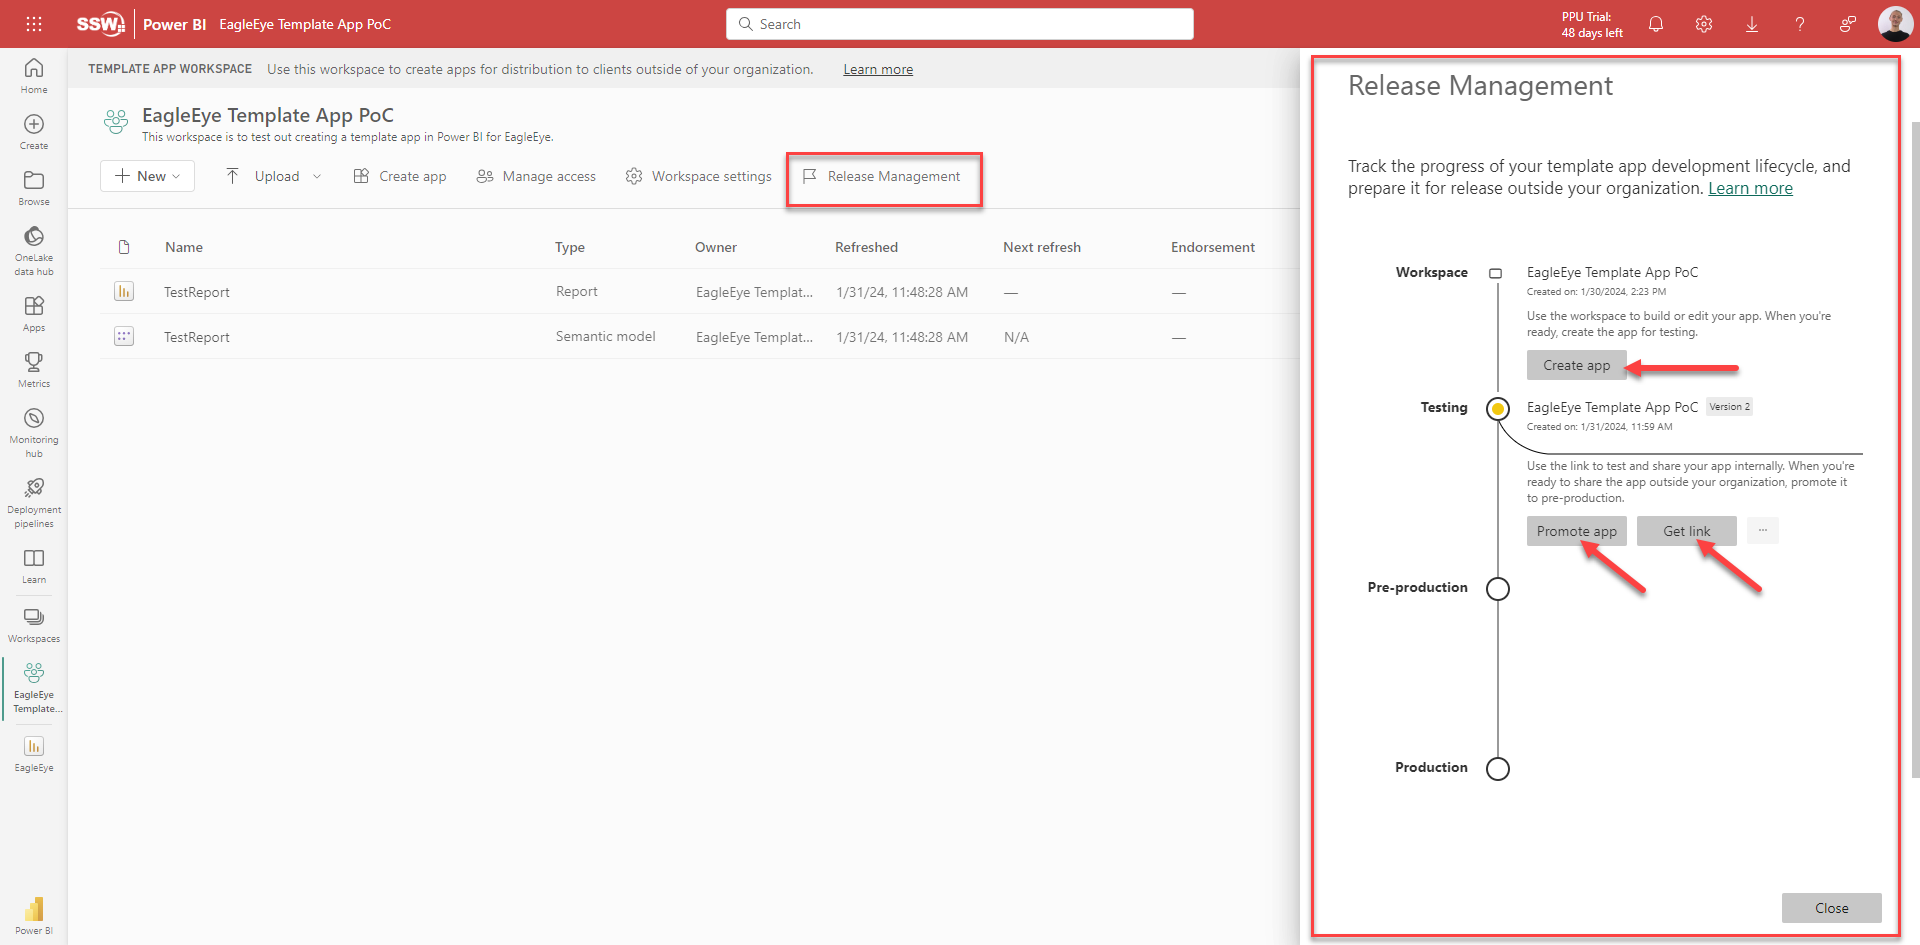This screenshot has width=1920, height=945.
Task: Open the help question mark icon
Action: coord(1800,24)
